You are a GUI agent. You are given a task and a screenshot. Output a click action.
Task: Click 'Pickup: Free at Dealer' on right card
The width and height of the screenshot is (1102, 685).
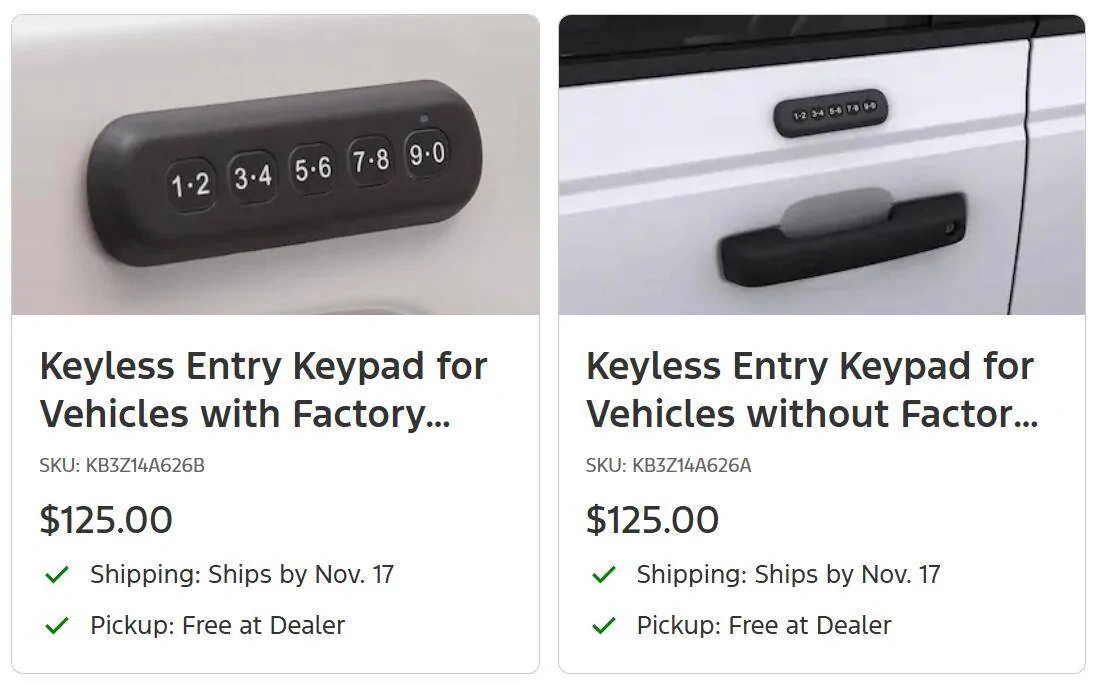click(x=764, y=626)
